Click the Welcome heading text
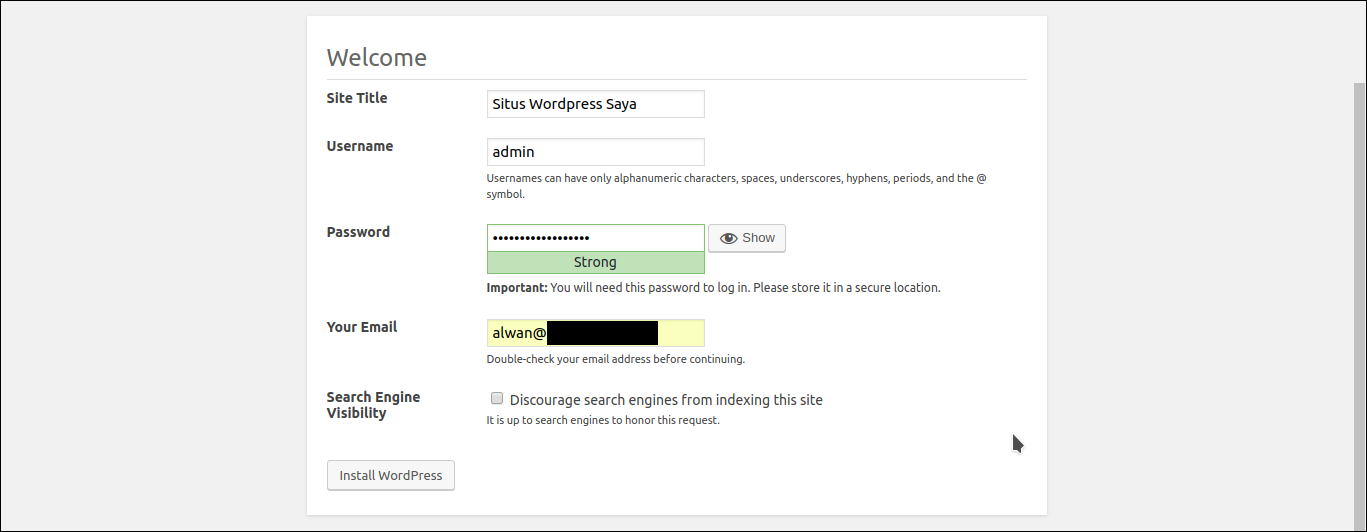 coord(377,57)
